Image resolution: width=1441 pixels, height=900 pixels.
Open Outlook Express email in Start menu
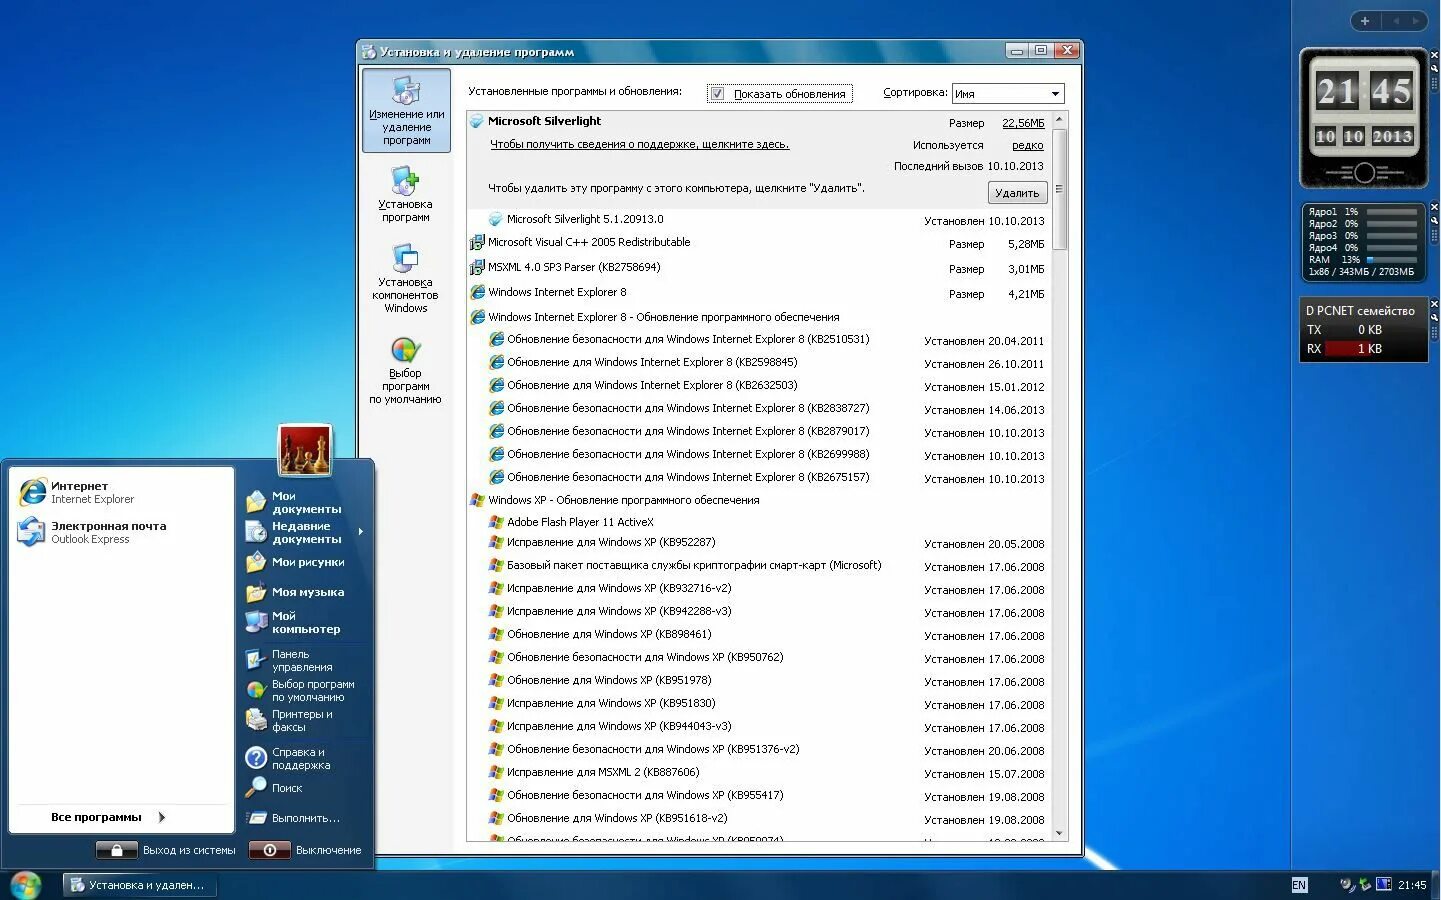pos(92,532)
